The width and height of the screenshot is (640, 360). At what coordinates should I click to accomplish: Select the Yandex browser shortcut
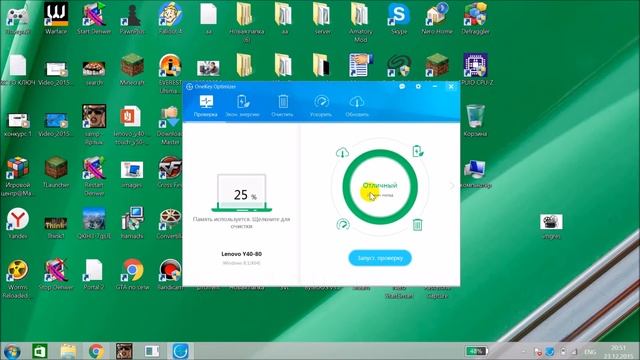click(18, 223)
